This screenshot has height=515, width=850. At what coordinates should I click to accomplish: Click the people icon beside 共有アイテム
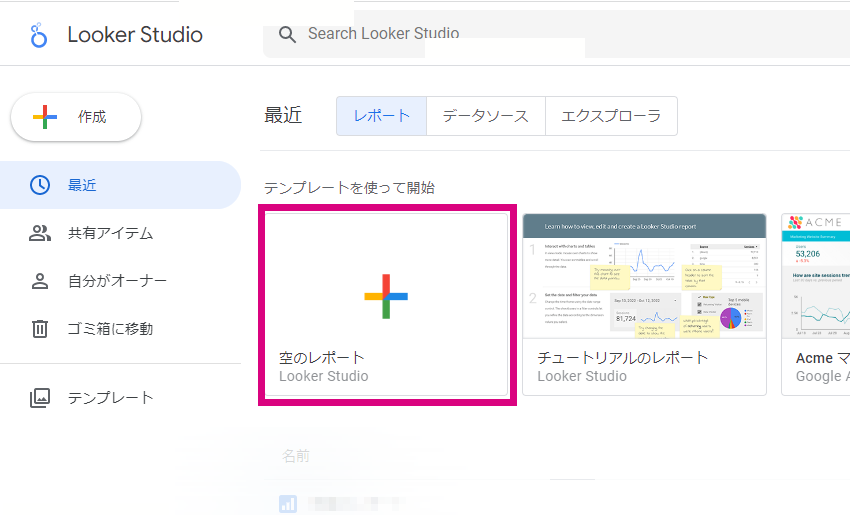[40, 233]
